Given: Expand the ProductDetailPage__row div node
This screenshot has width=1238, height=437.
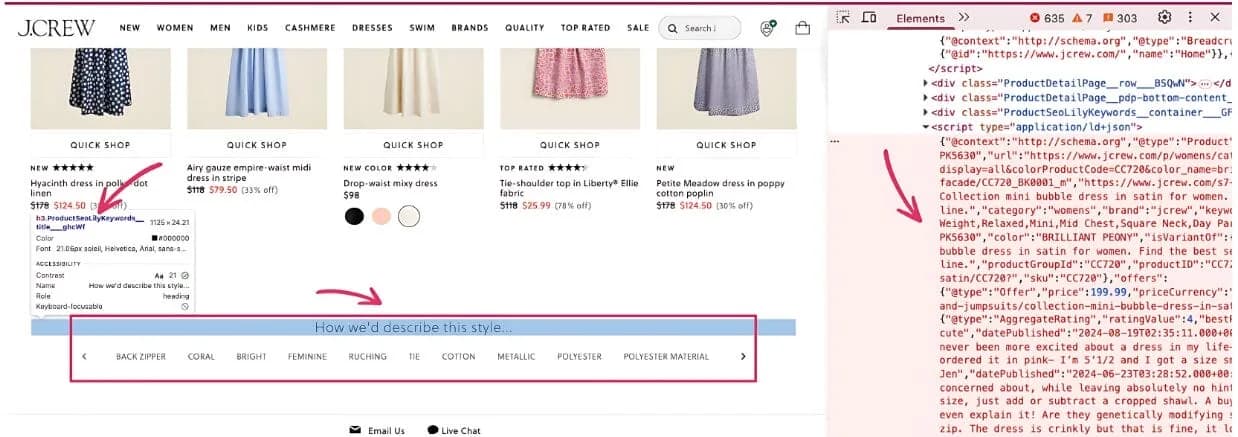Looking at the screenshot, I should [926, 84].
